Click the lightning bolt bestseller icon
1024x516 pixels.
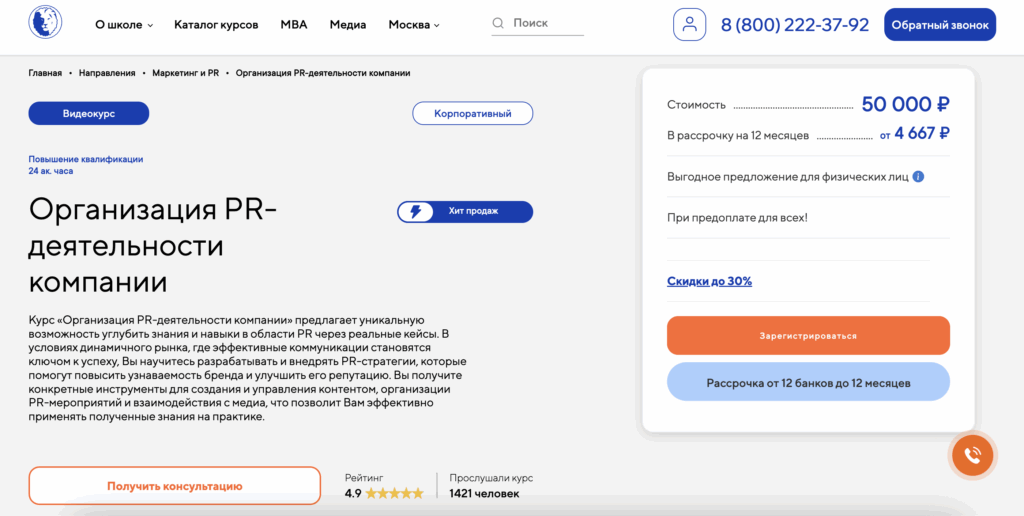click(416, 211)
